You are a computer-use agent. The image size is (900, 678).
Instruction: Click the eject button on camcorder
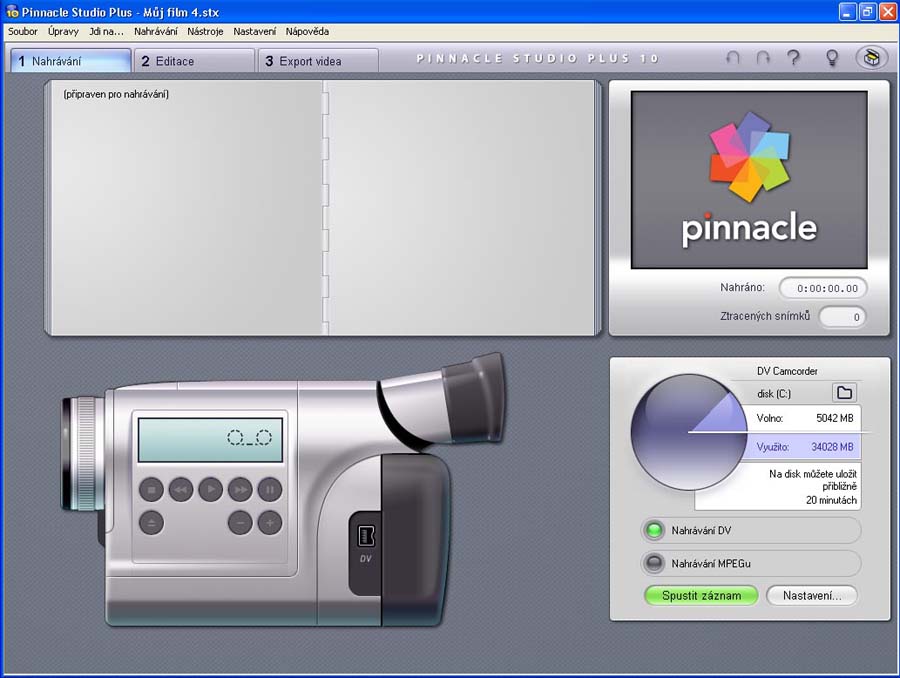click(x=151, y=521)
